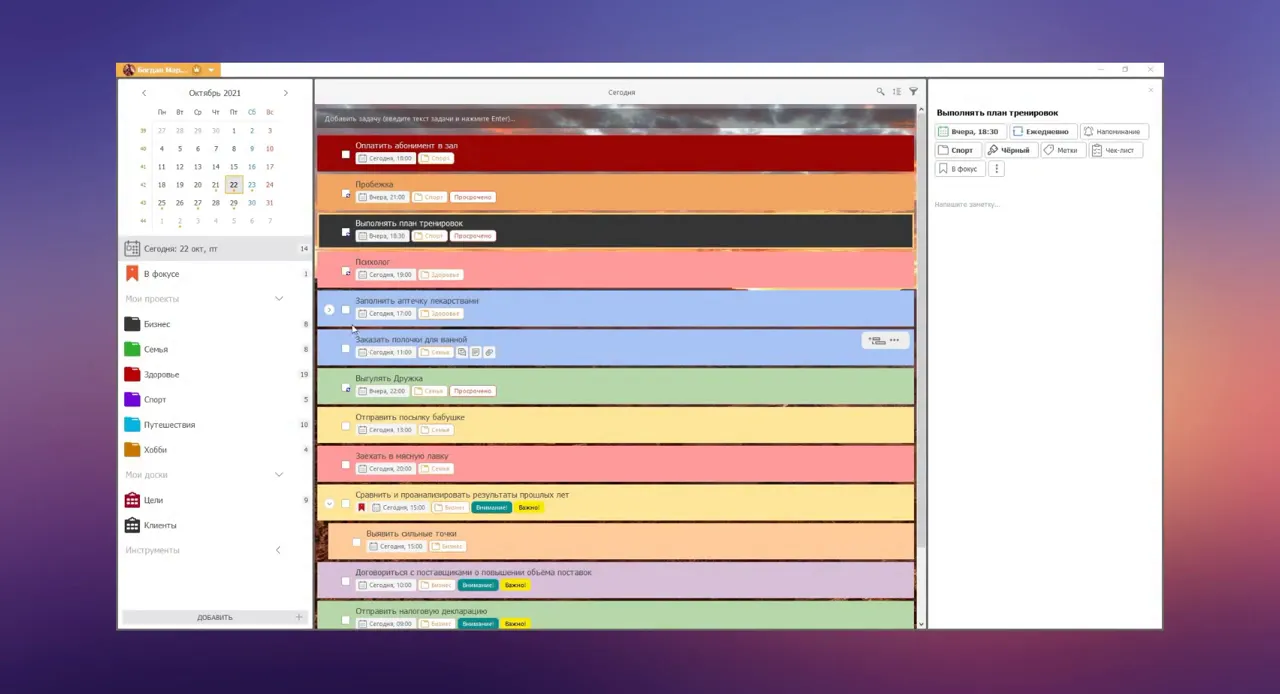Open the search magnifier in task list header
The image size is (1280, 694).
pos(880,92)
